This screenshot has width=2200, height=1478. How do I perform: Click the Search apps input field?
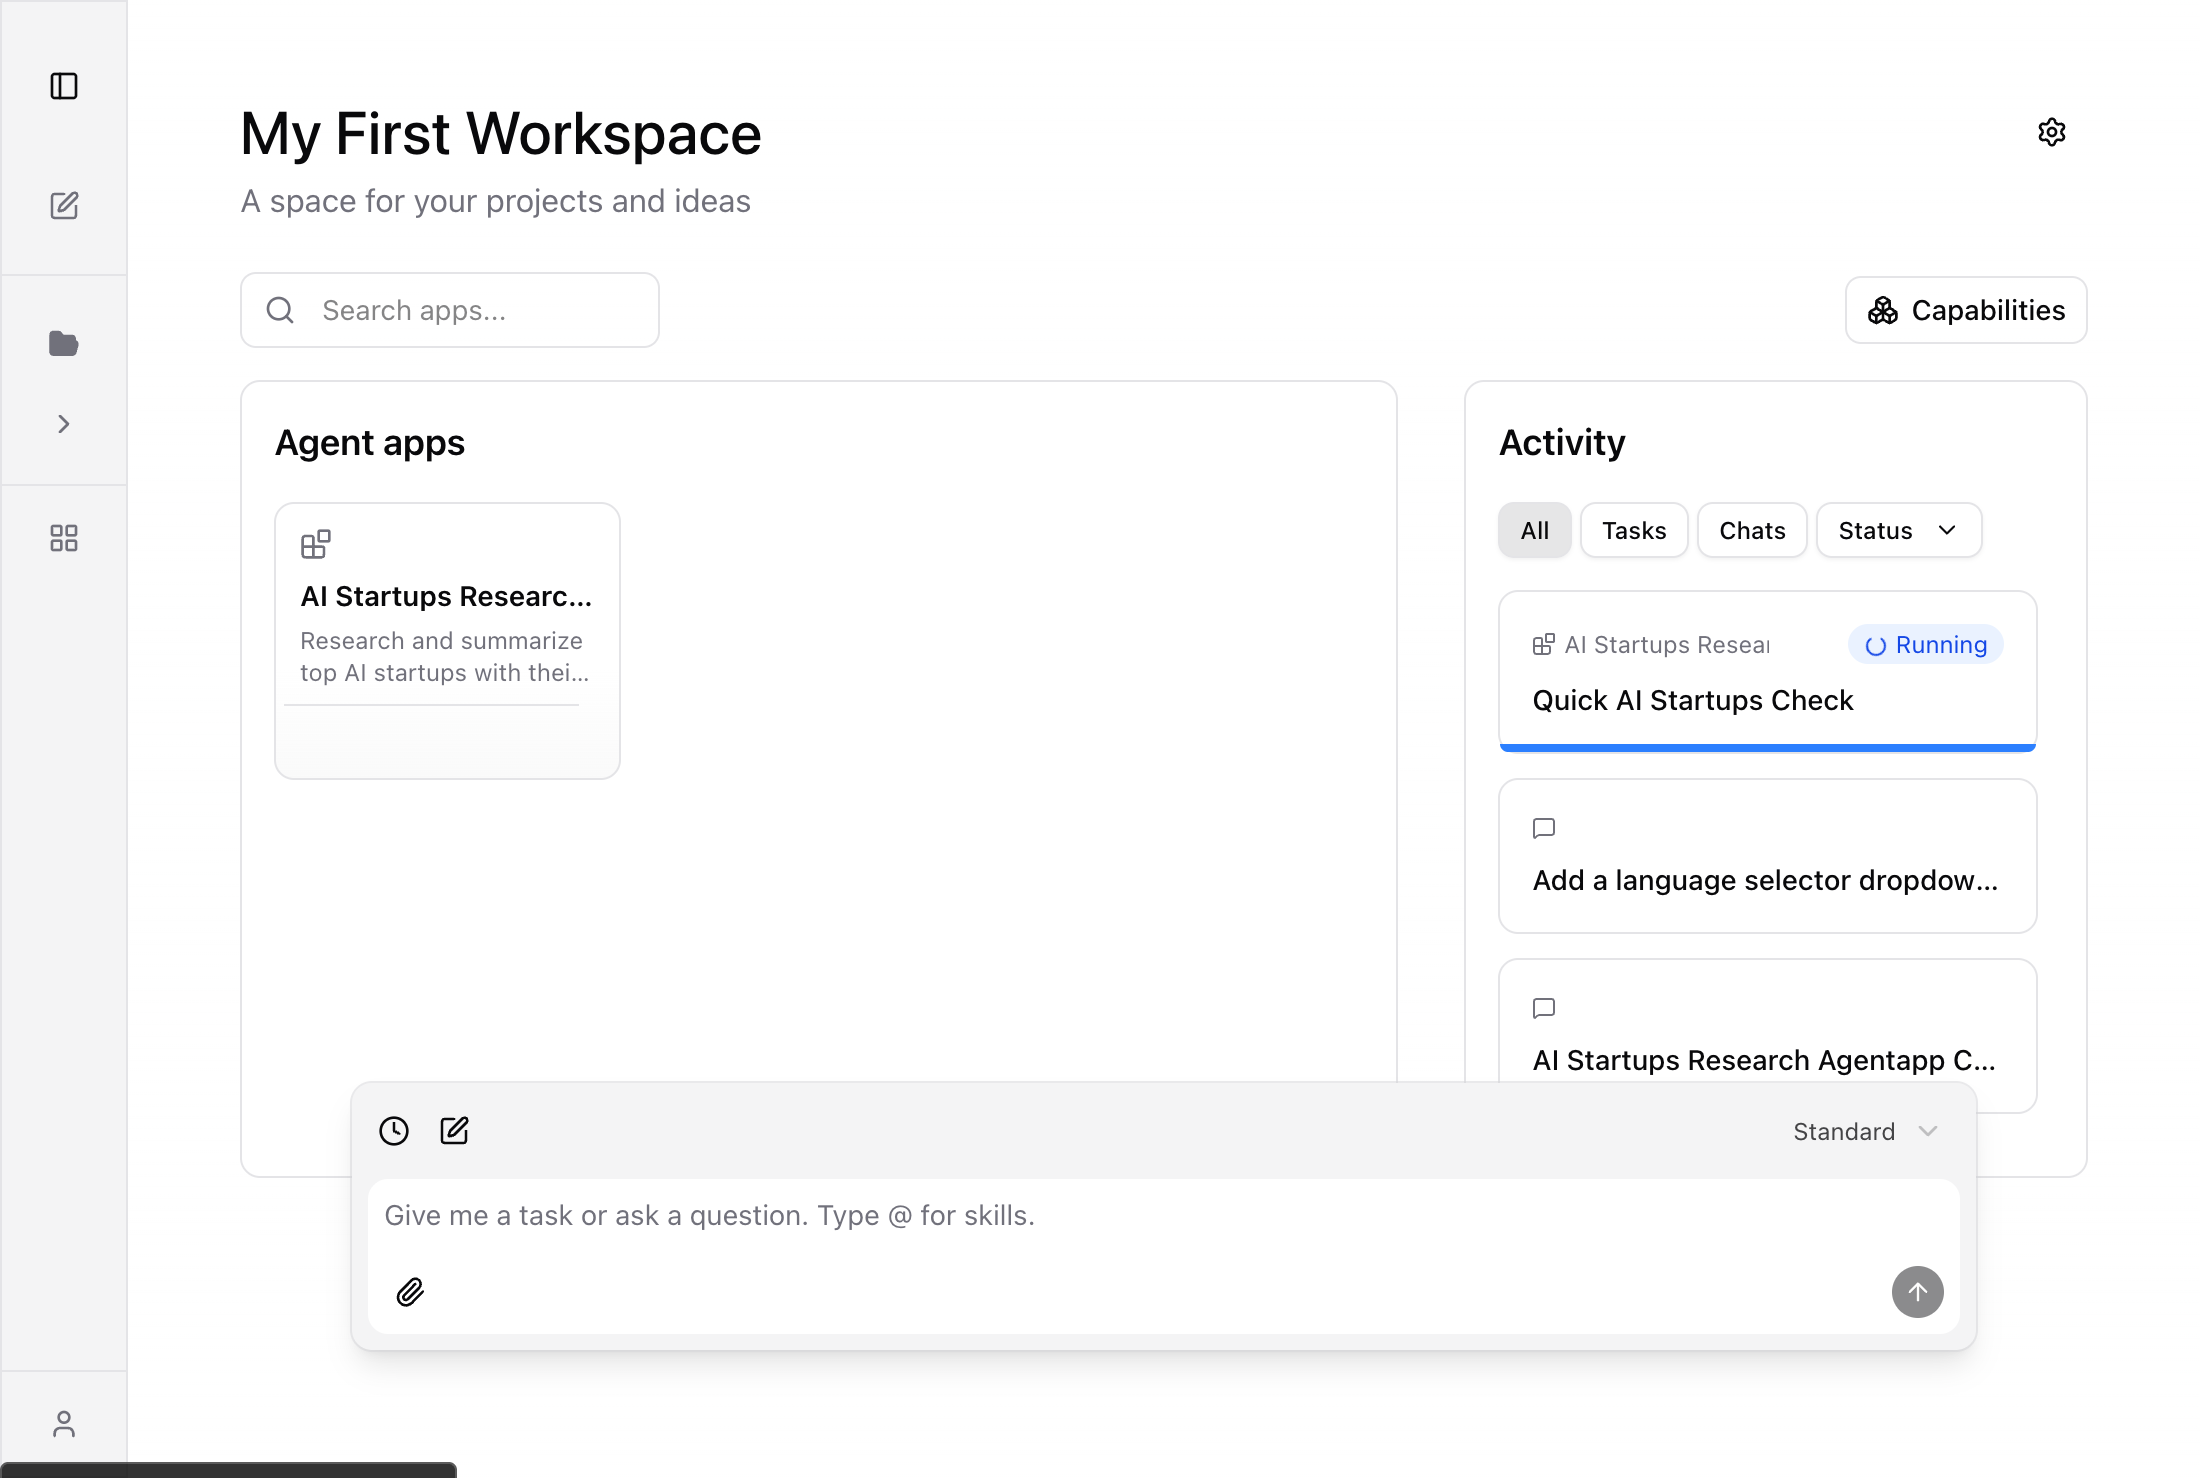[448, 310]
